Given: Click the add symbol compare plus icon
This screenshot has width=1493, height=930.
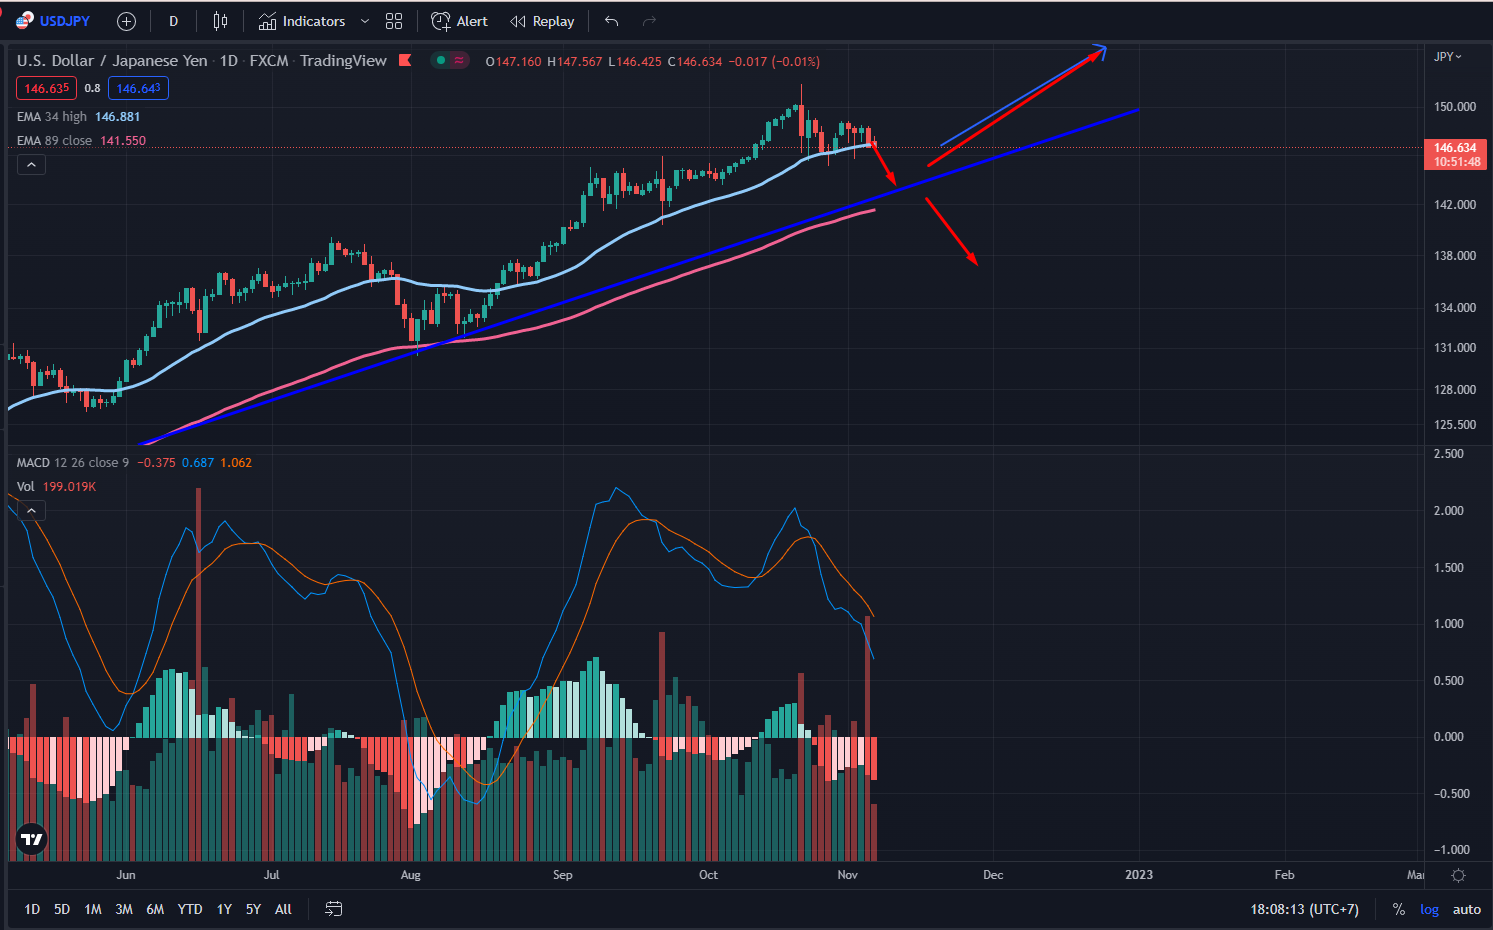Looking at the screenshot, I should click(x=126, y=21).
